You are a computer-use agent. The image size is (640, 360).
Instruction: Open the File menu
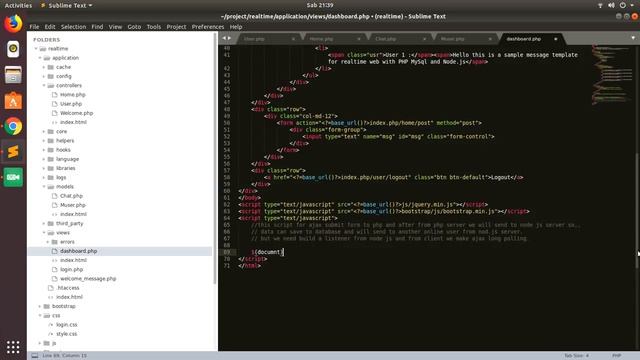click(34, 27)
